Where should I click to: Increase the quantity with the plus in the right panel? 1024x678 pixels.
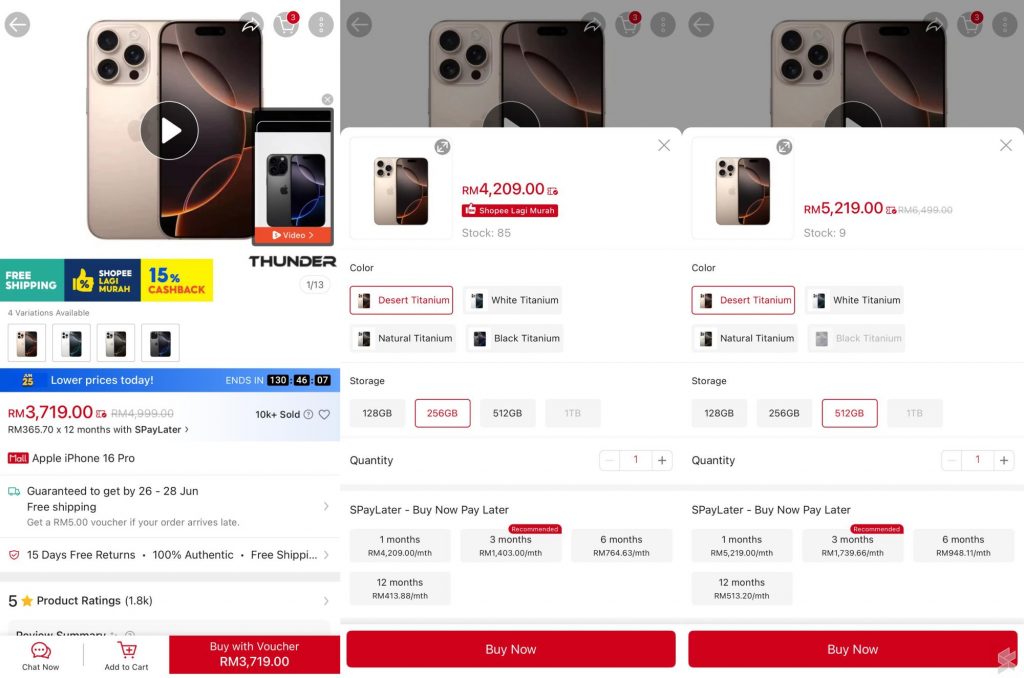(1004, 460)
